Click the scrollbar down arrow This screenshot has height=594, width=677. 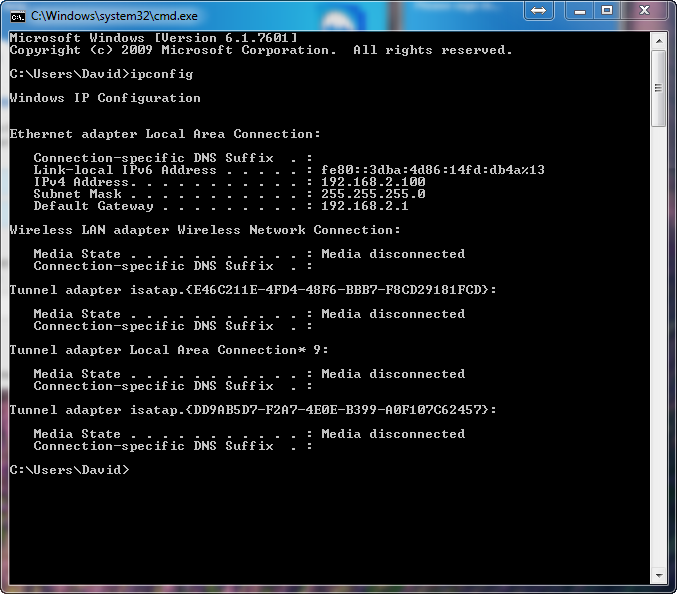click(659, 575)
